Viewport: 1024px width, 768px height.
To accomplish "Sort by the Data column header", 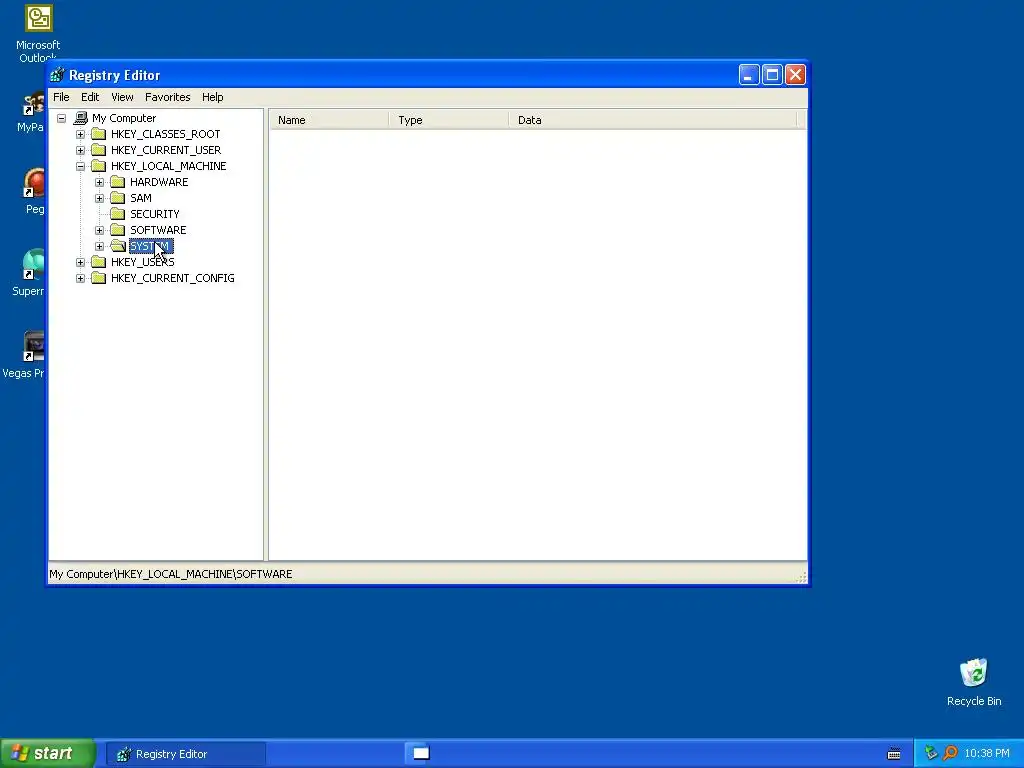I will 653,120.
